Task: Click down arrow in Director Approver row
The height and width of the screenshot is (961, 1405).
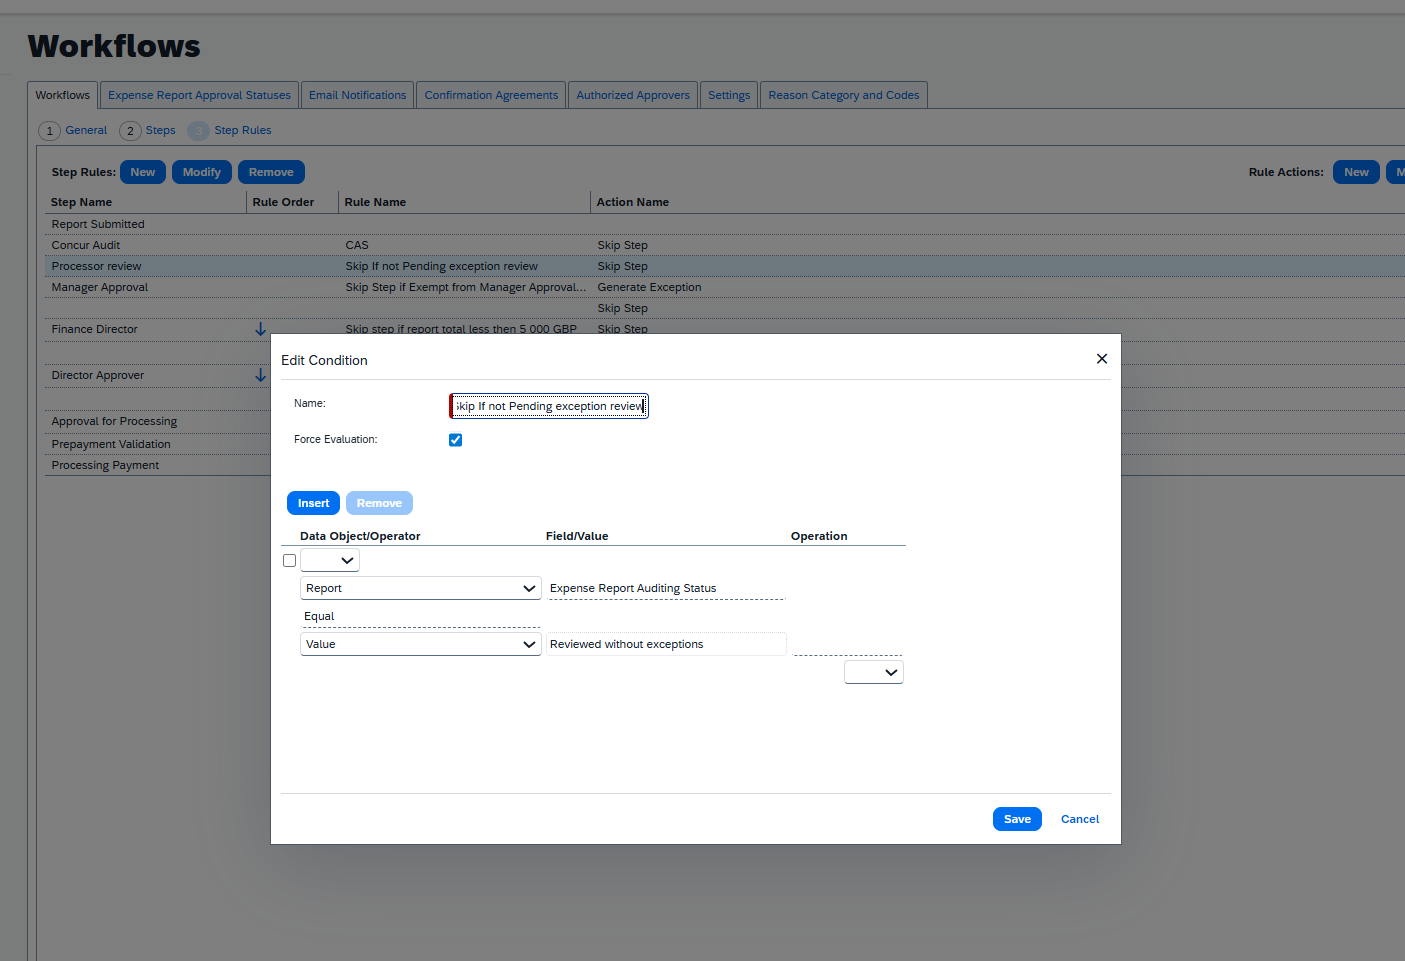Action: click(x=260, y=375)
